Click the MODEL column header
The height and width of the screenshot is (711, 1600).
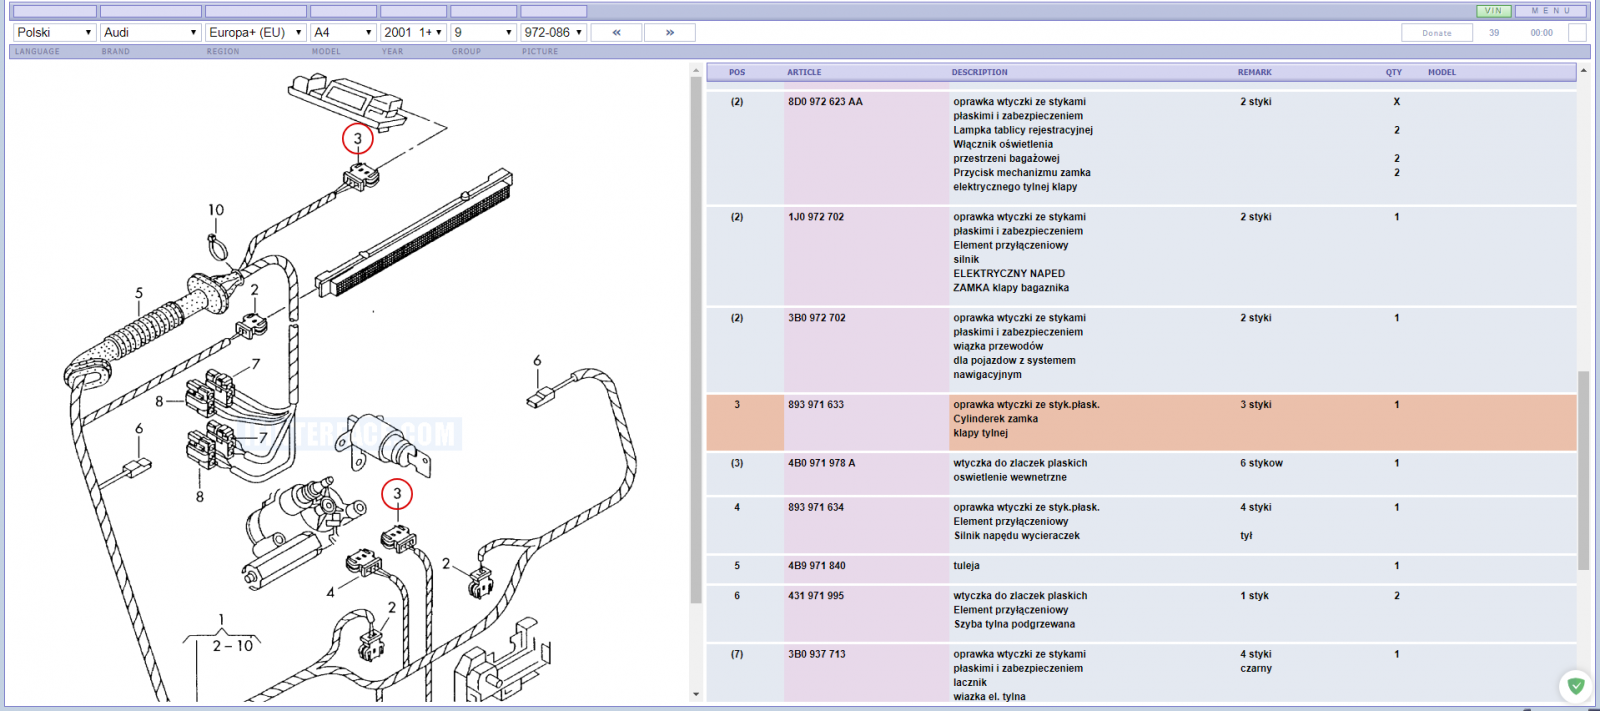point(1442,72)
